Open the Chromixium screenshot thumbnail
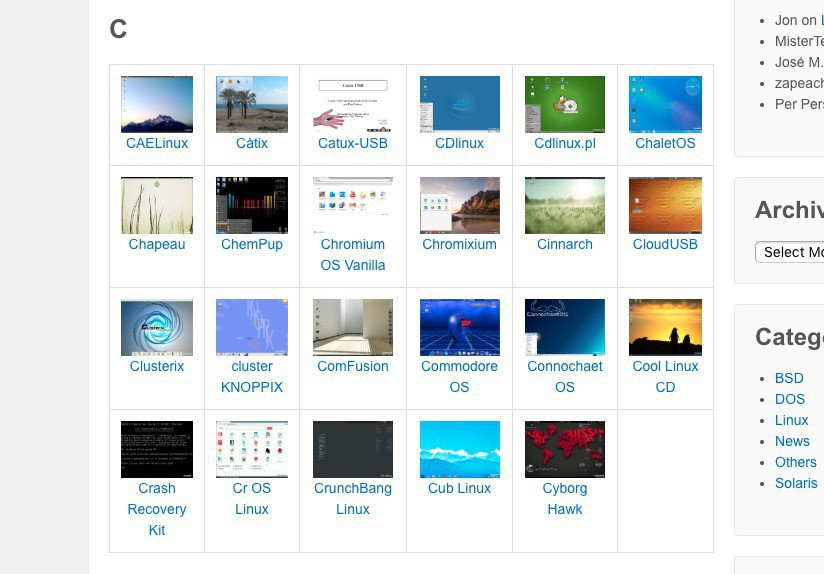 pyautogui.click(x=460, y=205)
